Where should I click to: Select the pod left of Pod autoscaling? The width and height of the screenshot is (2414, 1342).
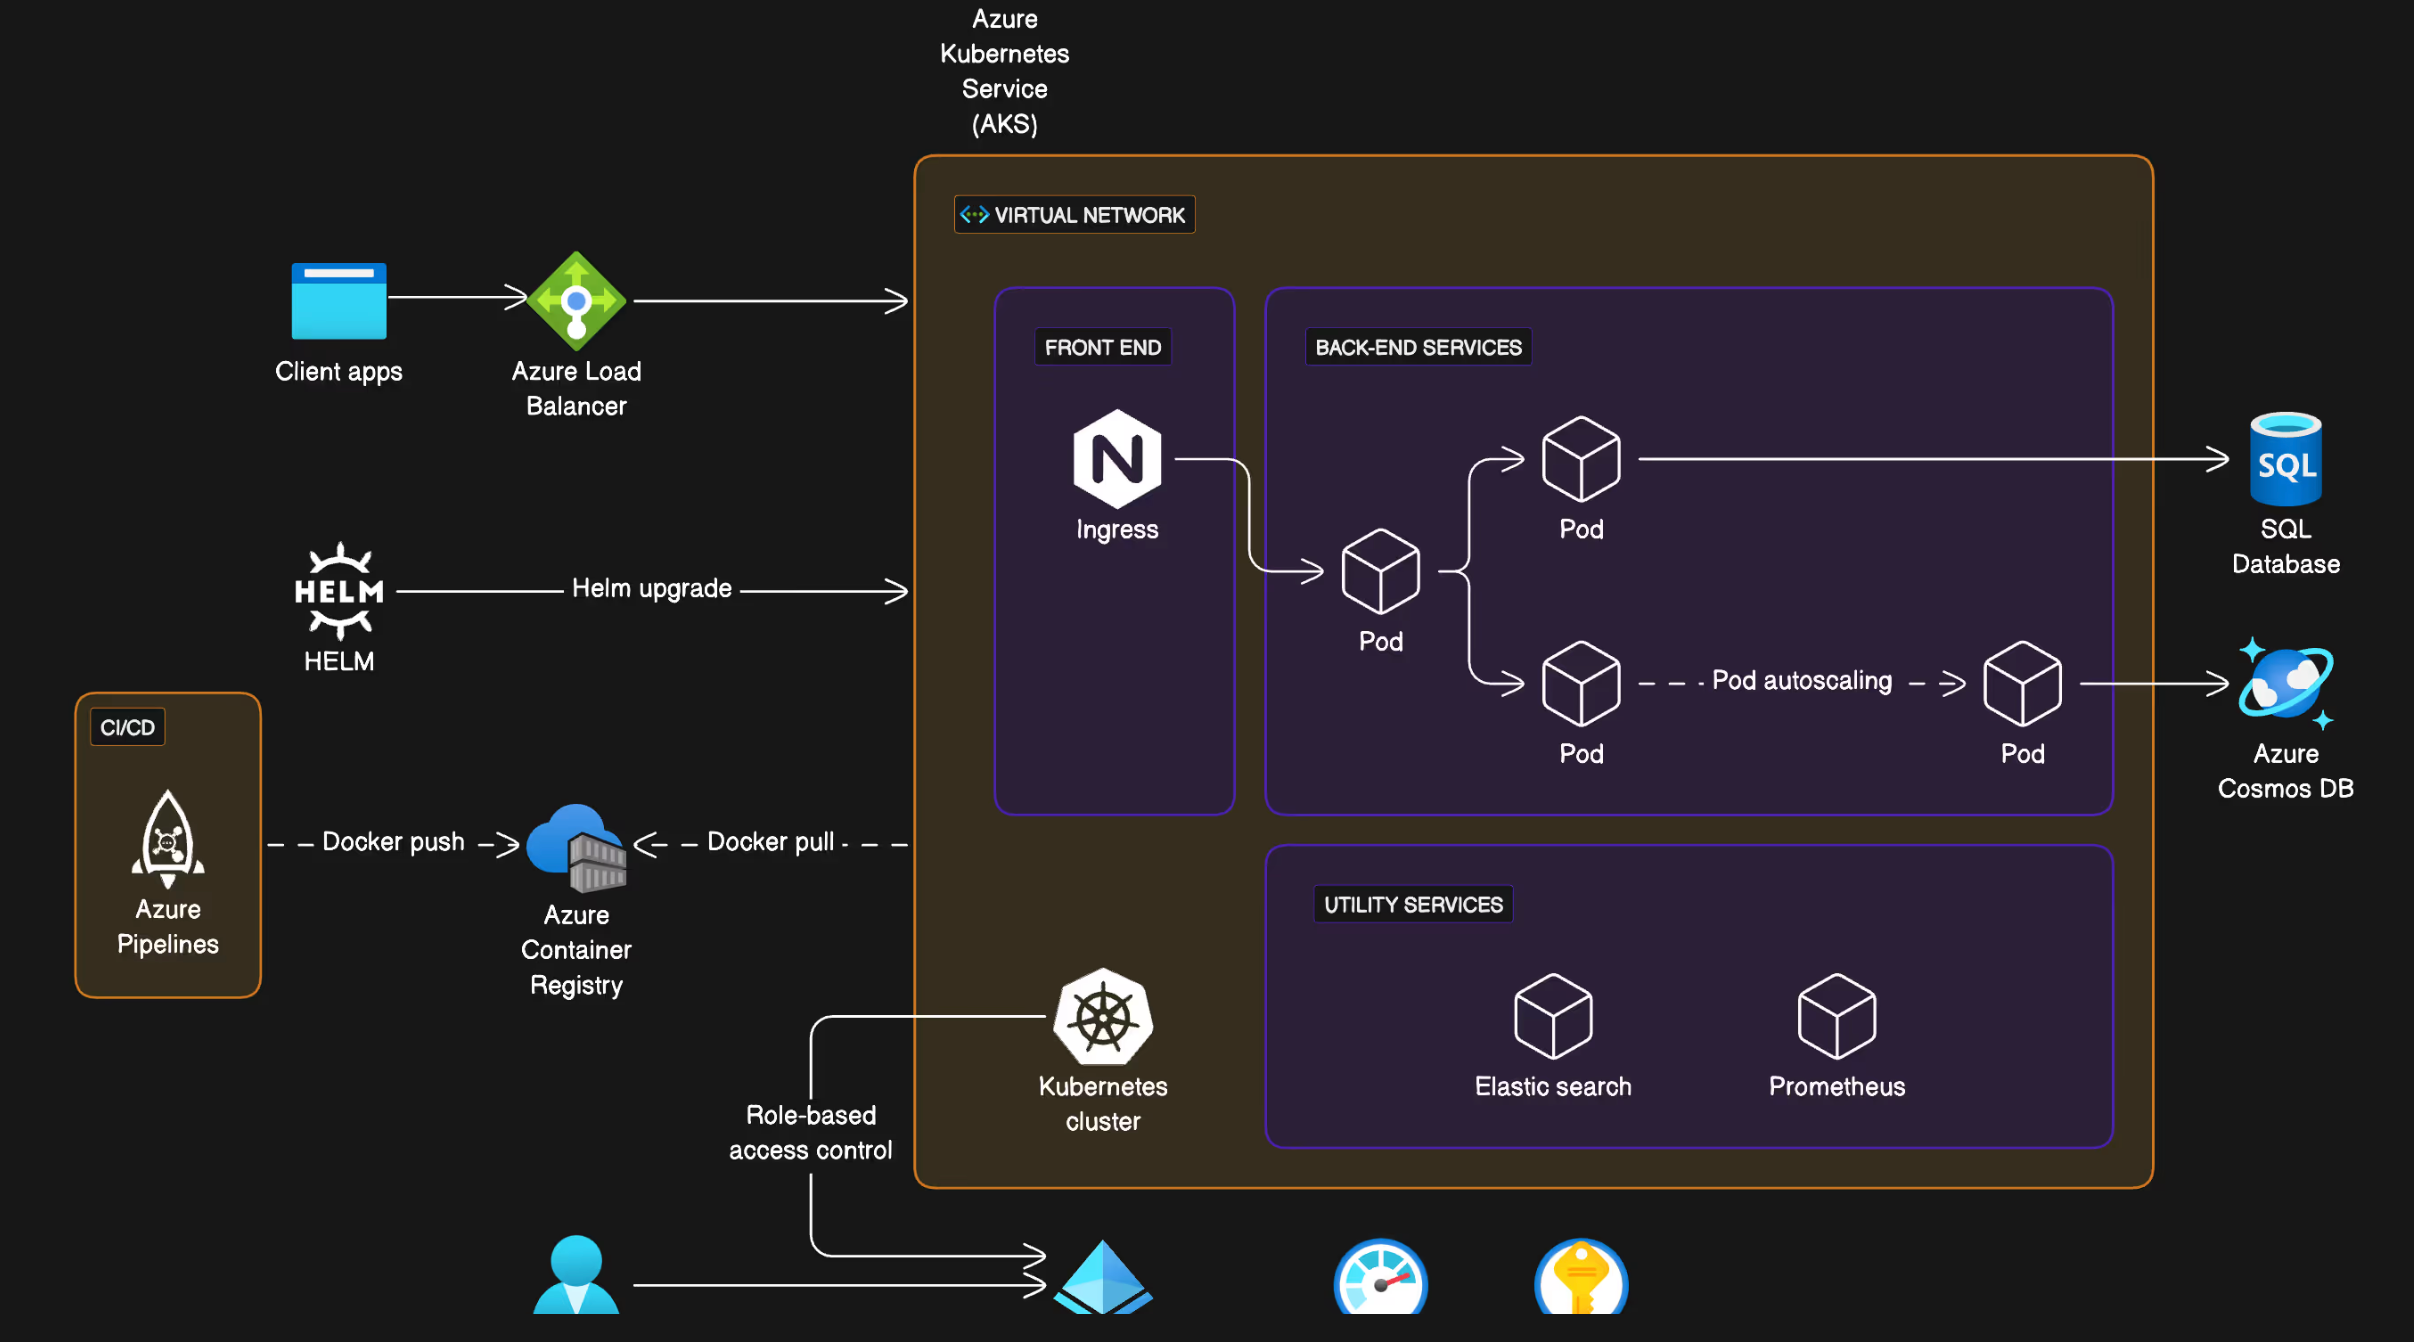(1581, 683)
